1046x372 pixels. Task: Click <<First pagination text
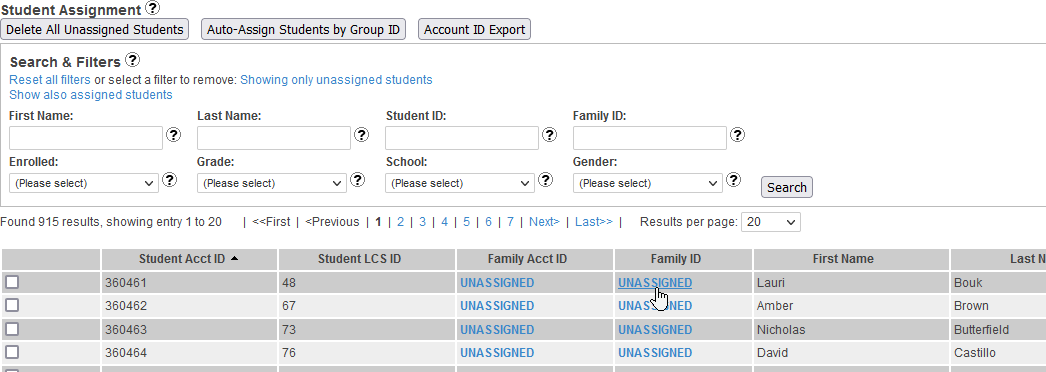point(272,222)
